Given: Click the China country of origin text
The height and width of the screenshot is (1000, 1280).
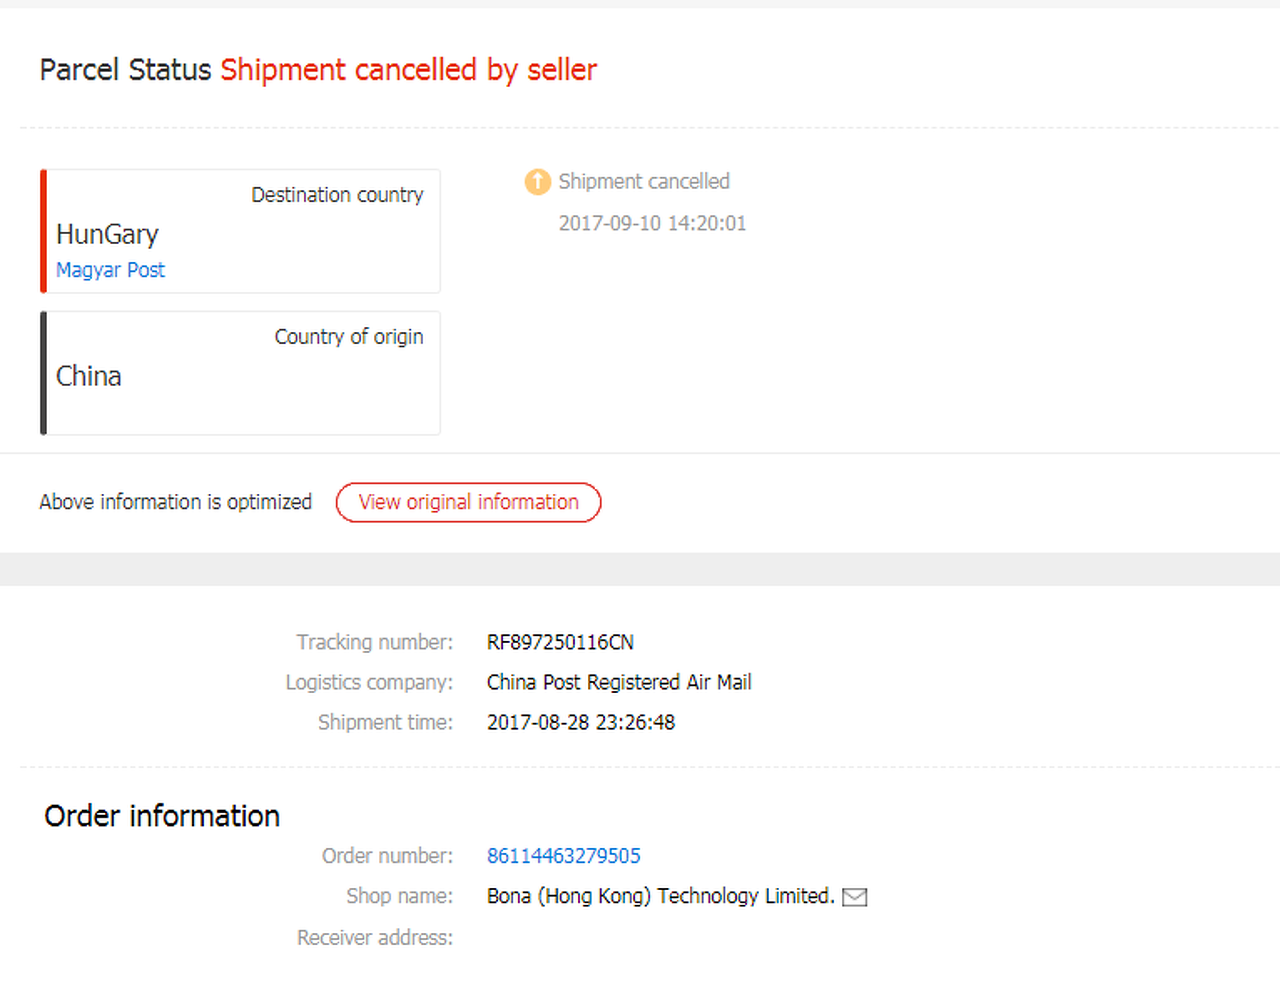Looking at the screenshot, I should point(89,376).
